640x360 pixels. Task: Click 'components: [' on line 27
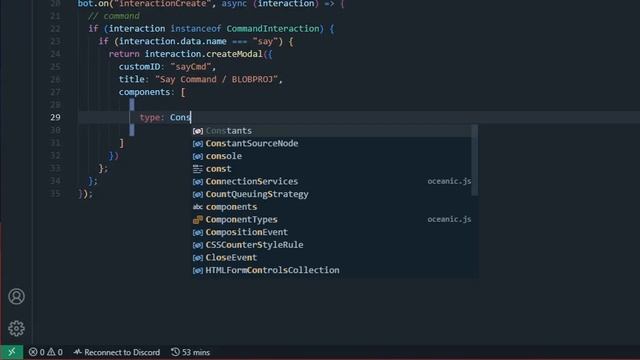point(152,92)
